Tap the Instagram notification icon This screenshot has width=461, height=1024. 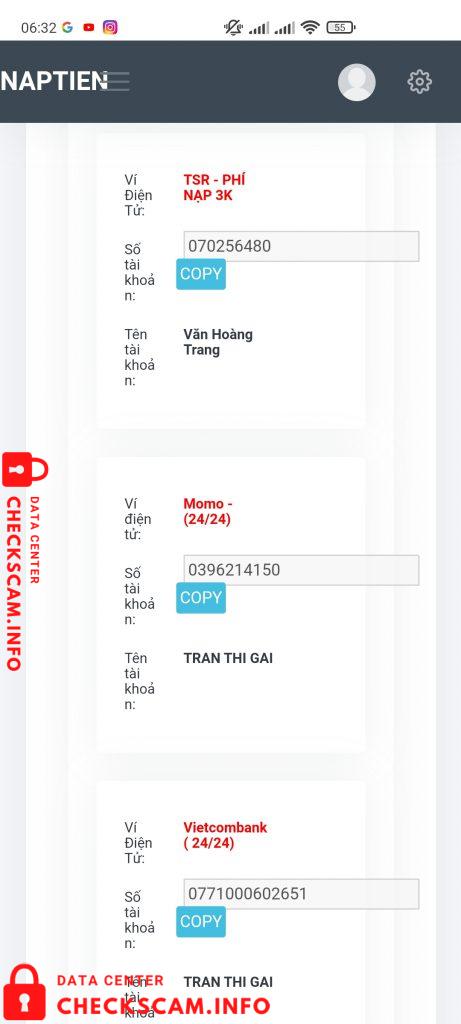(x=110, y=27)
